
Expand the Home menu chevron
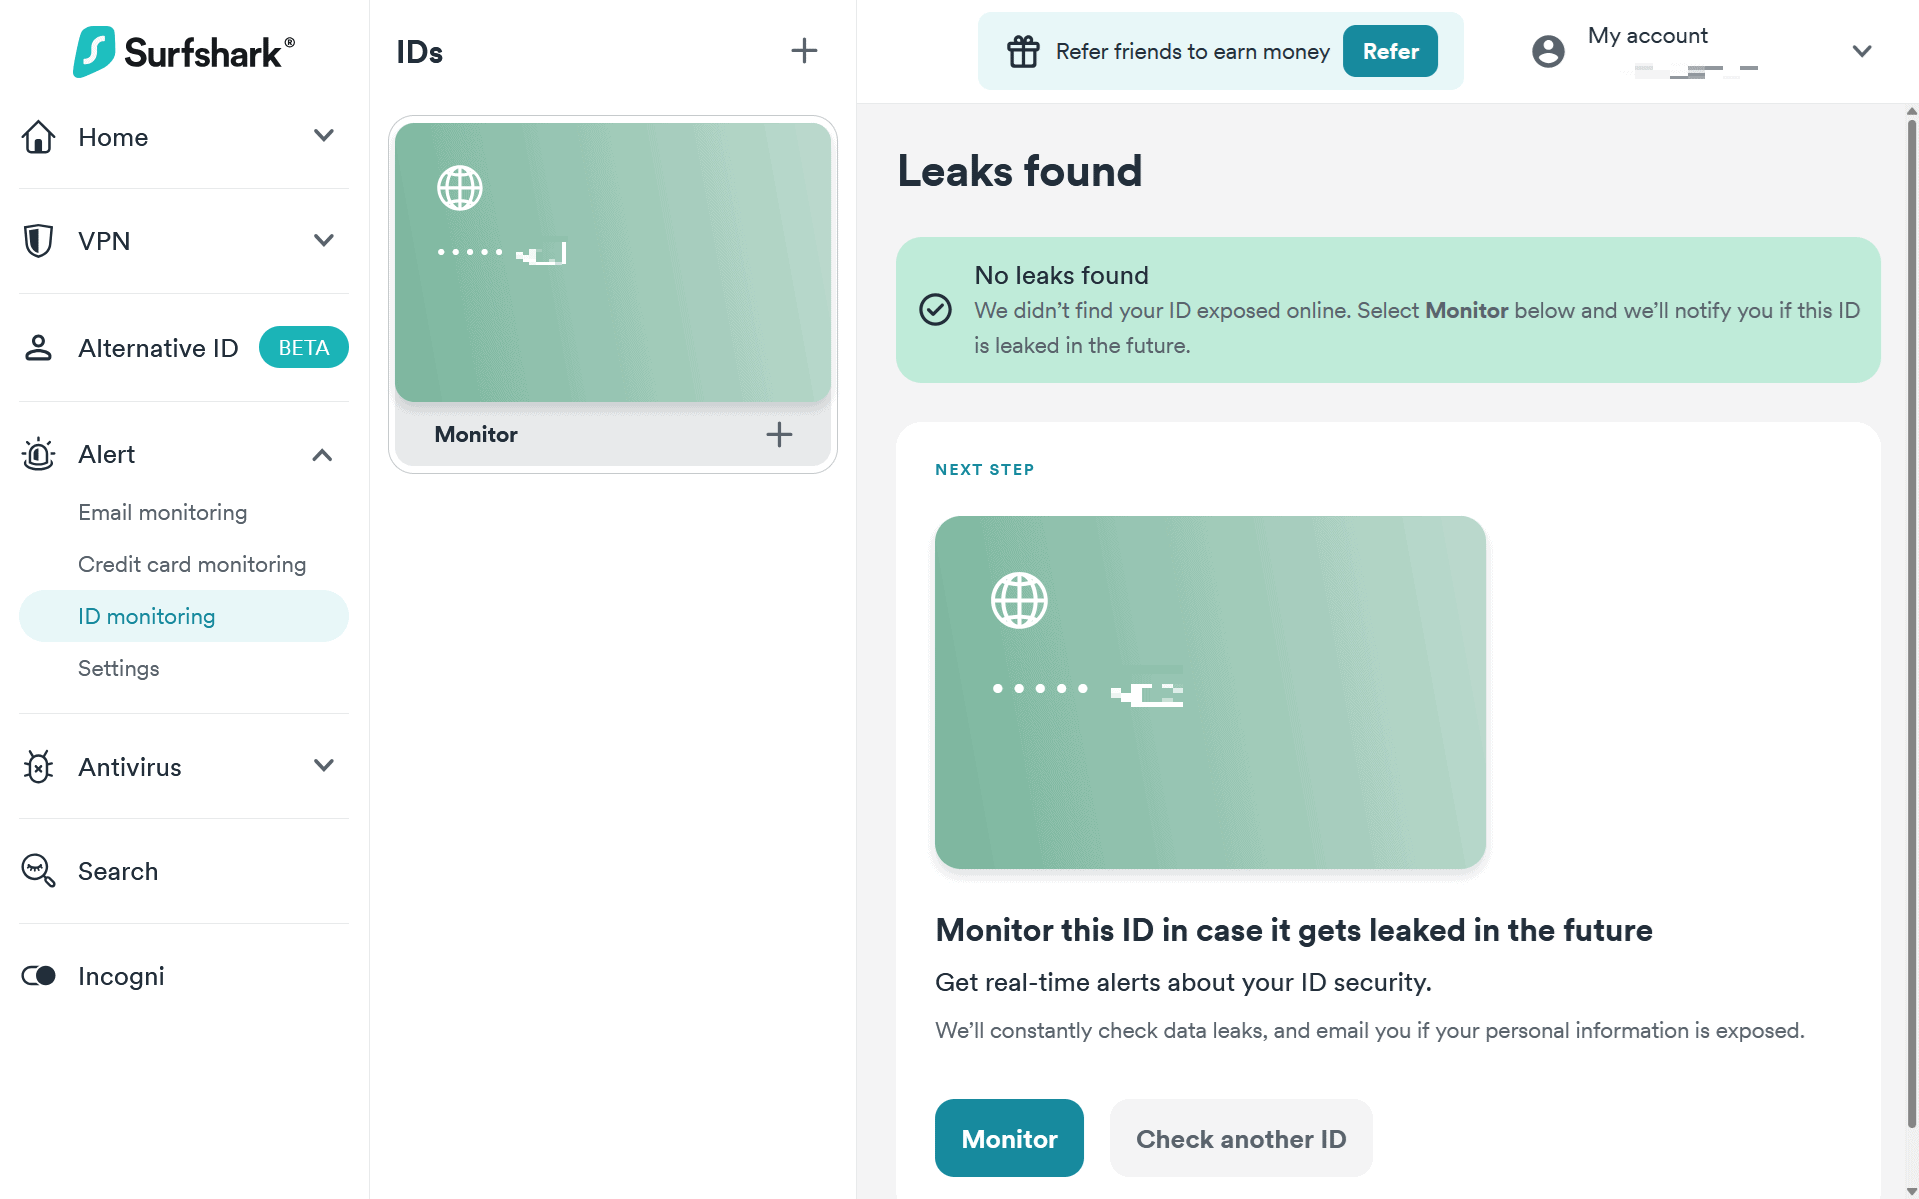[323, 136]
